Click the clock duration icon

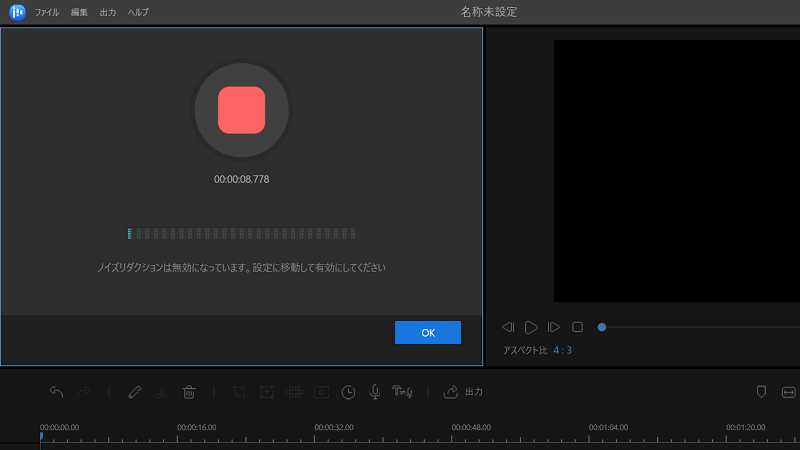click(x=348, y=392)
